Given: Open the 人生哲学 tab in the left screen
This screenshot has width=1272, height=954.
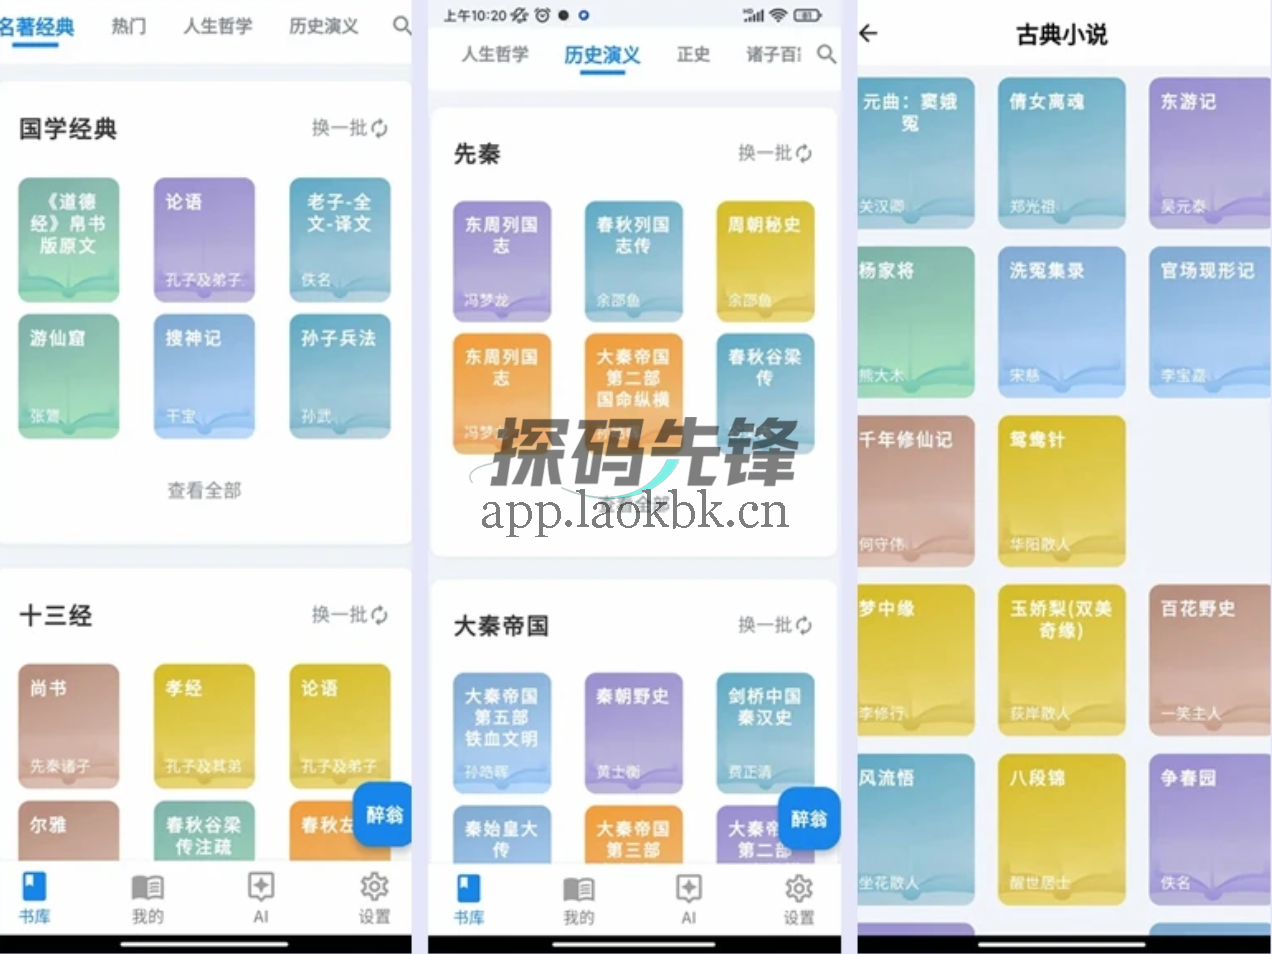Looking at the screenshot, I should pos(218,26).
